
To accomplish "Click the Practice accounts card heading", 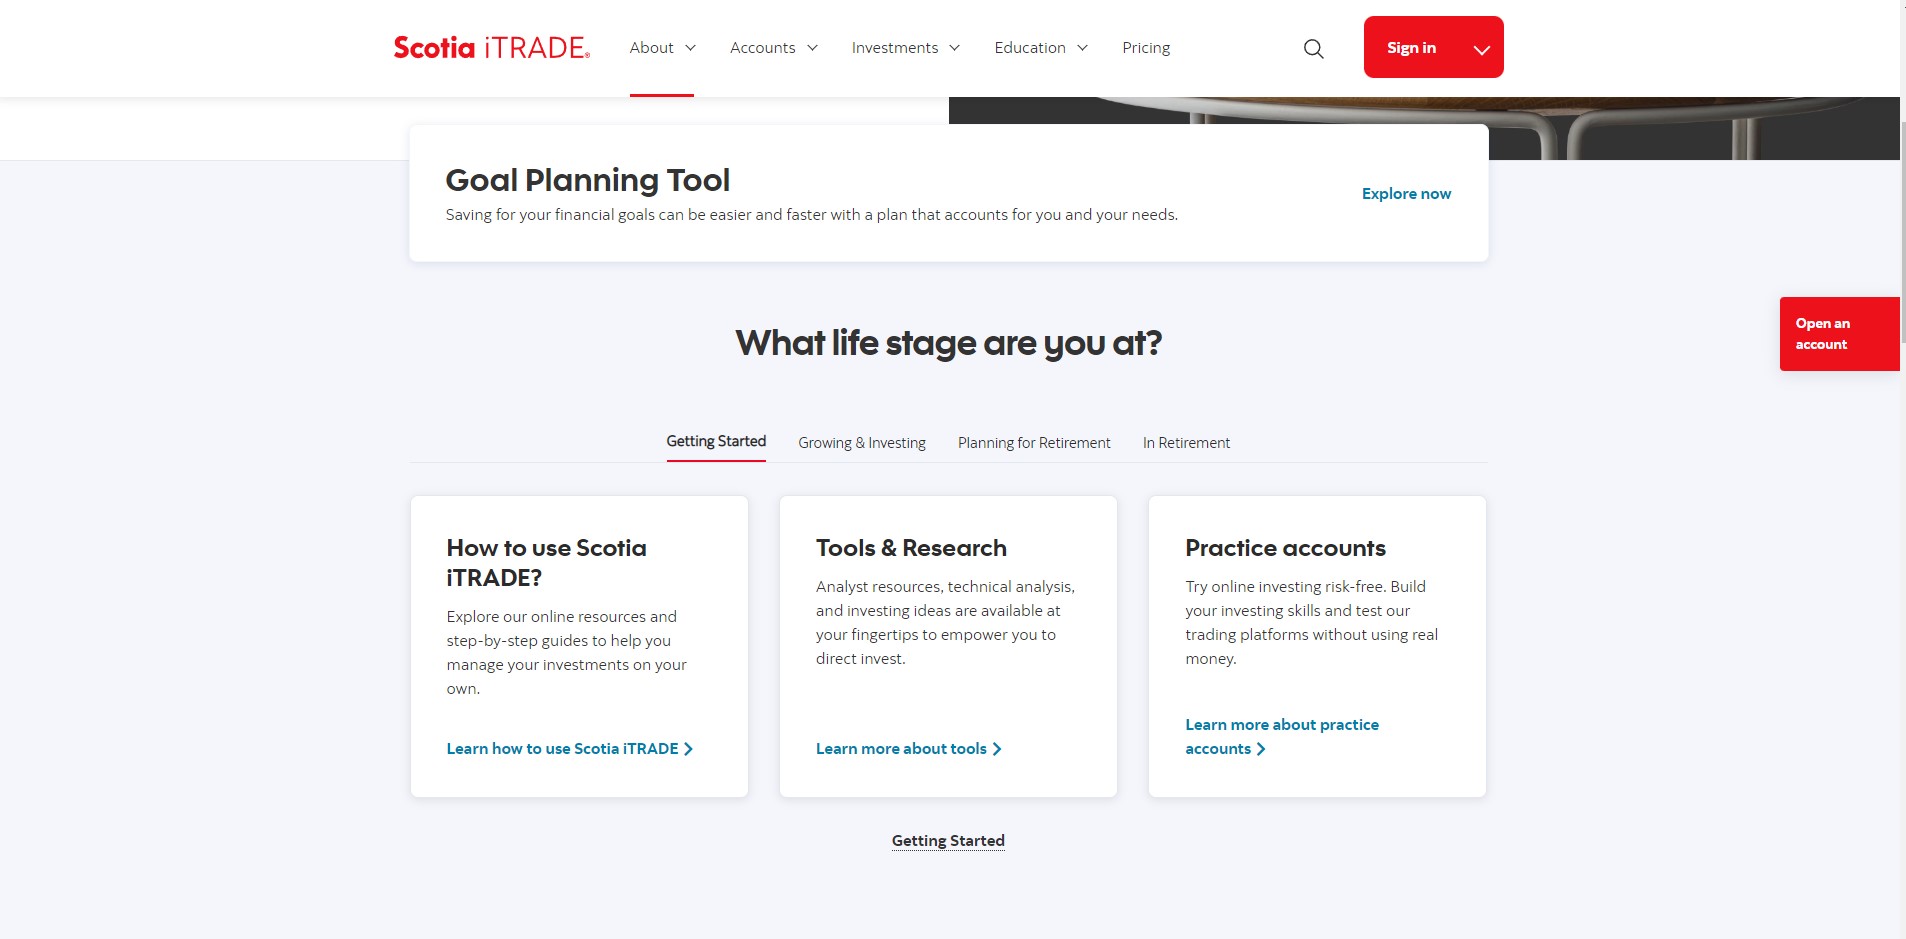I will pyautogui.click(x=1286, y=548).
